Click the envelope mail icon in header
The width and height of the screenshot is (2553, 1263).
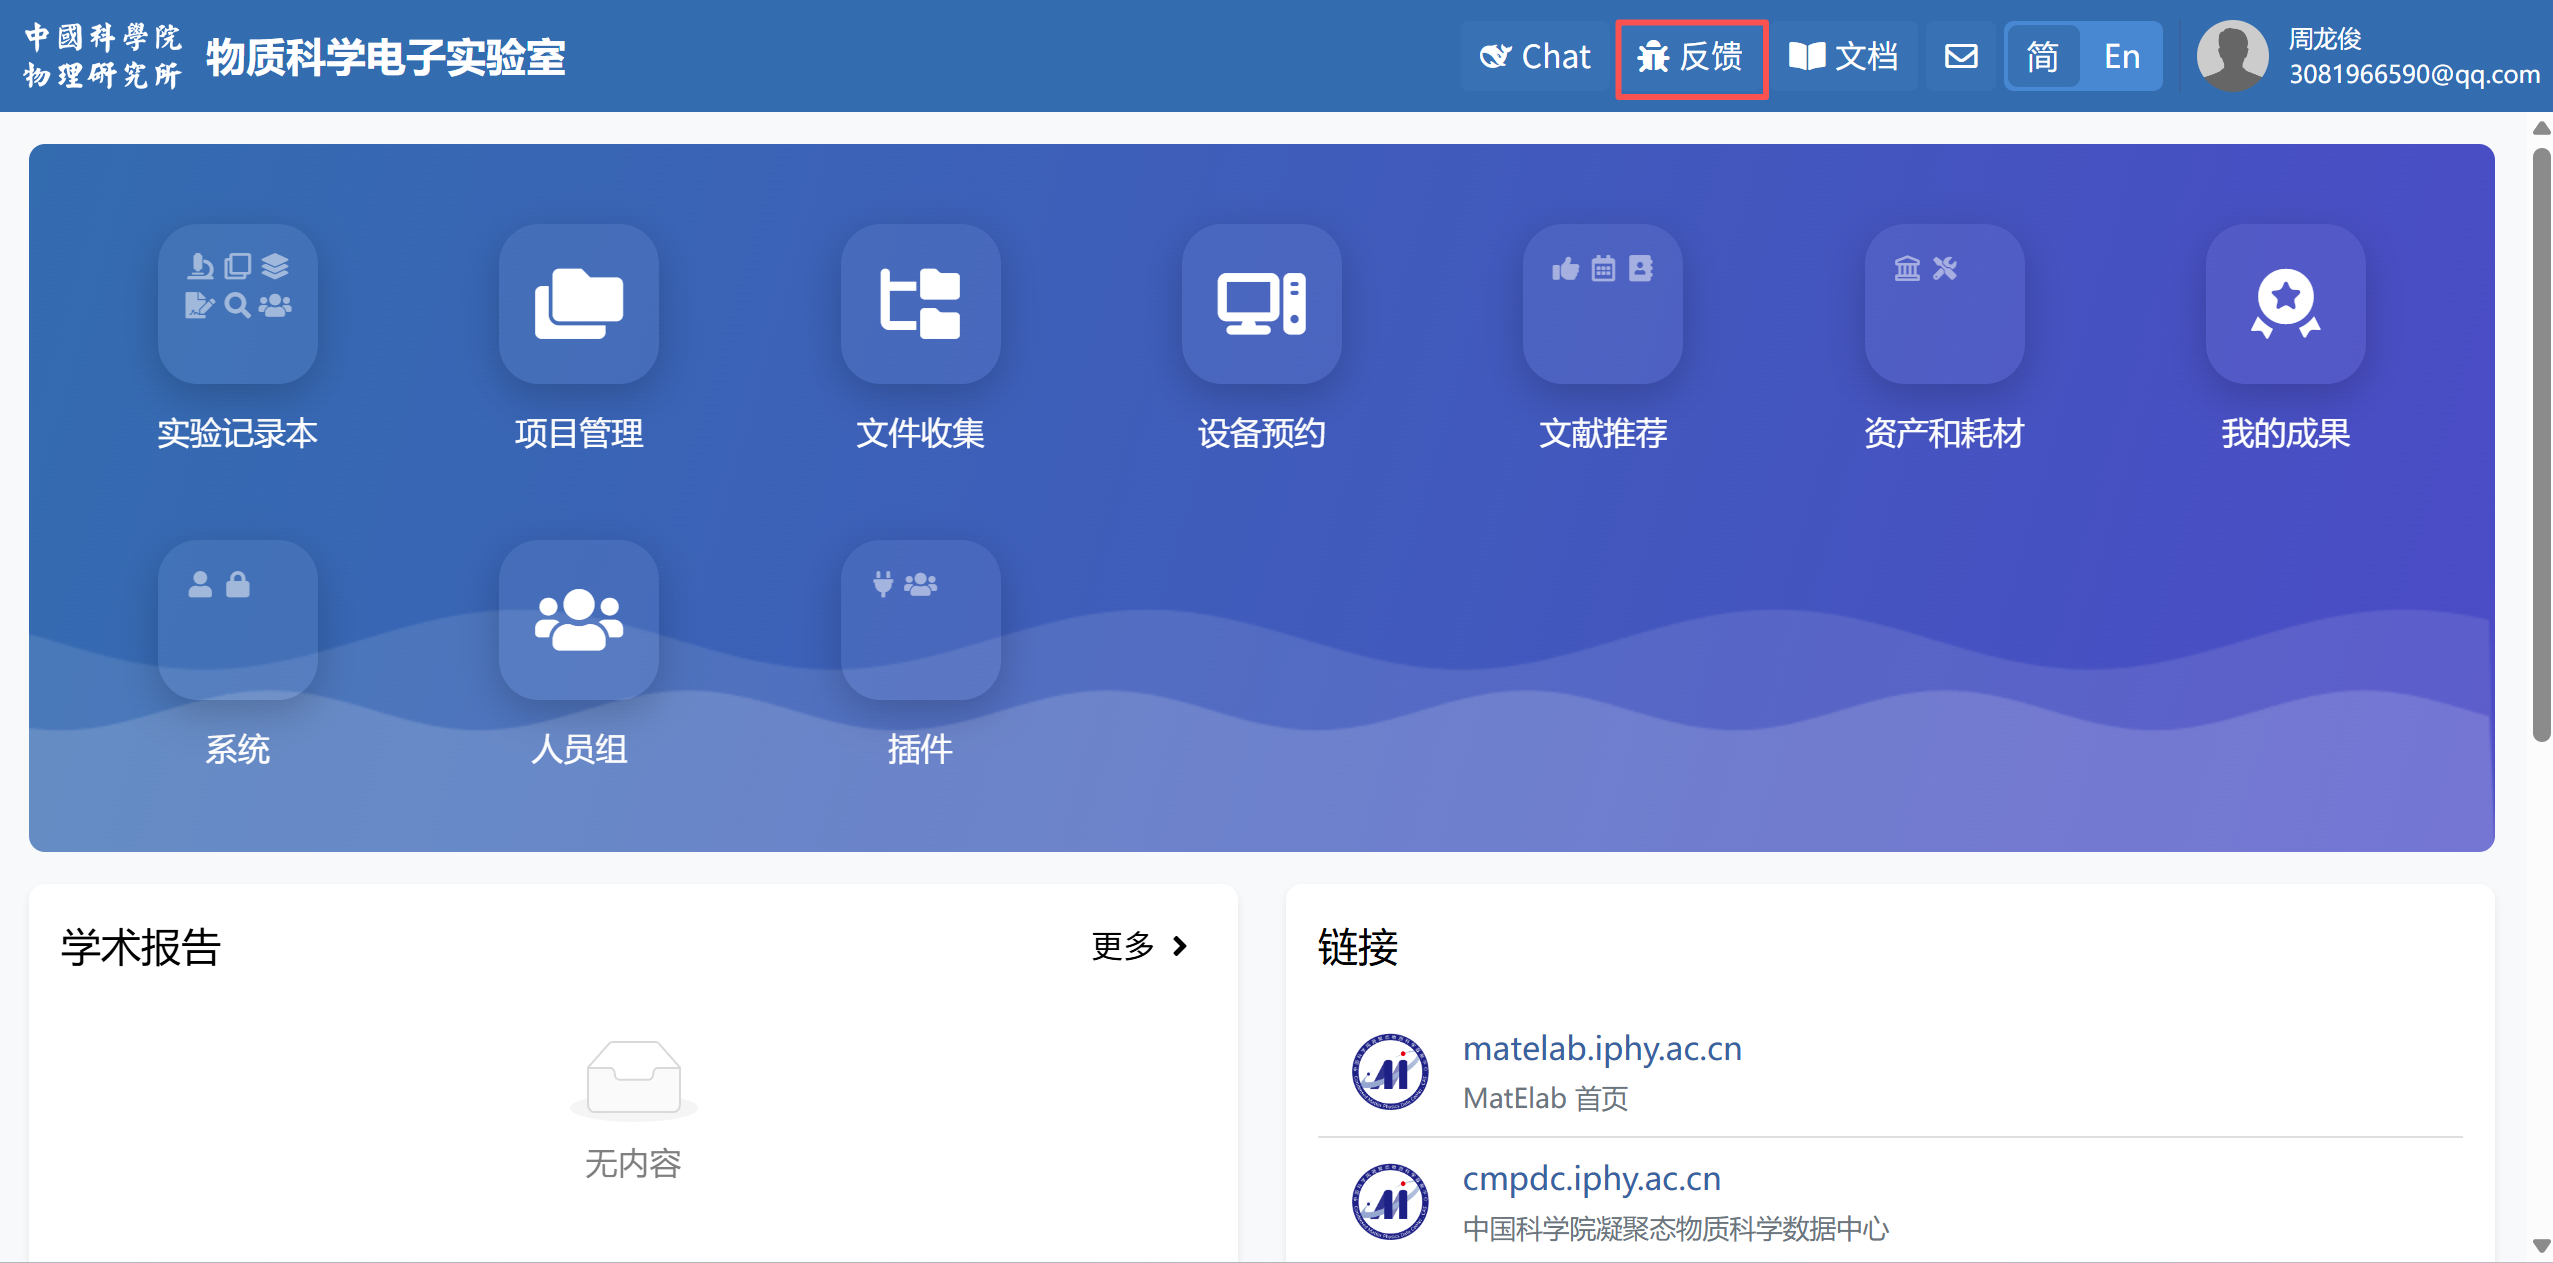(x=1960, y=56)
